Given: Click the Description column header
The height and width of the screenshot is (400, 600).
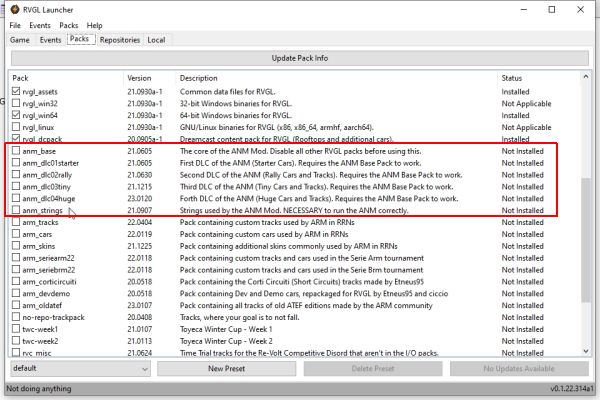Looking at the screenshot, I should (x=337, y=78).
